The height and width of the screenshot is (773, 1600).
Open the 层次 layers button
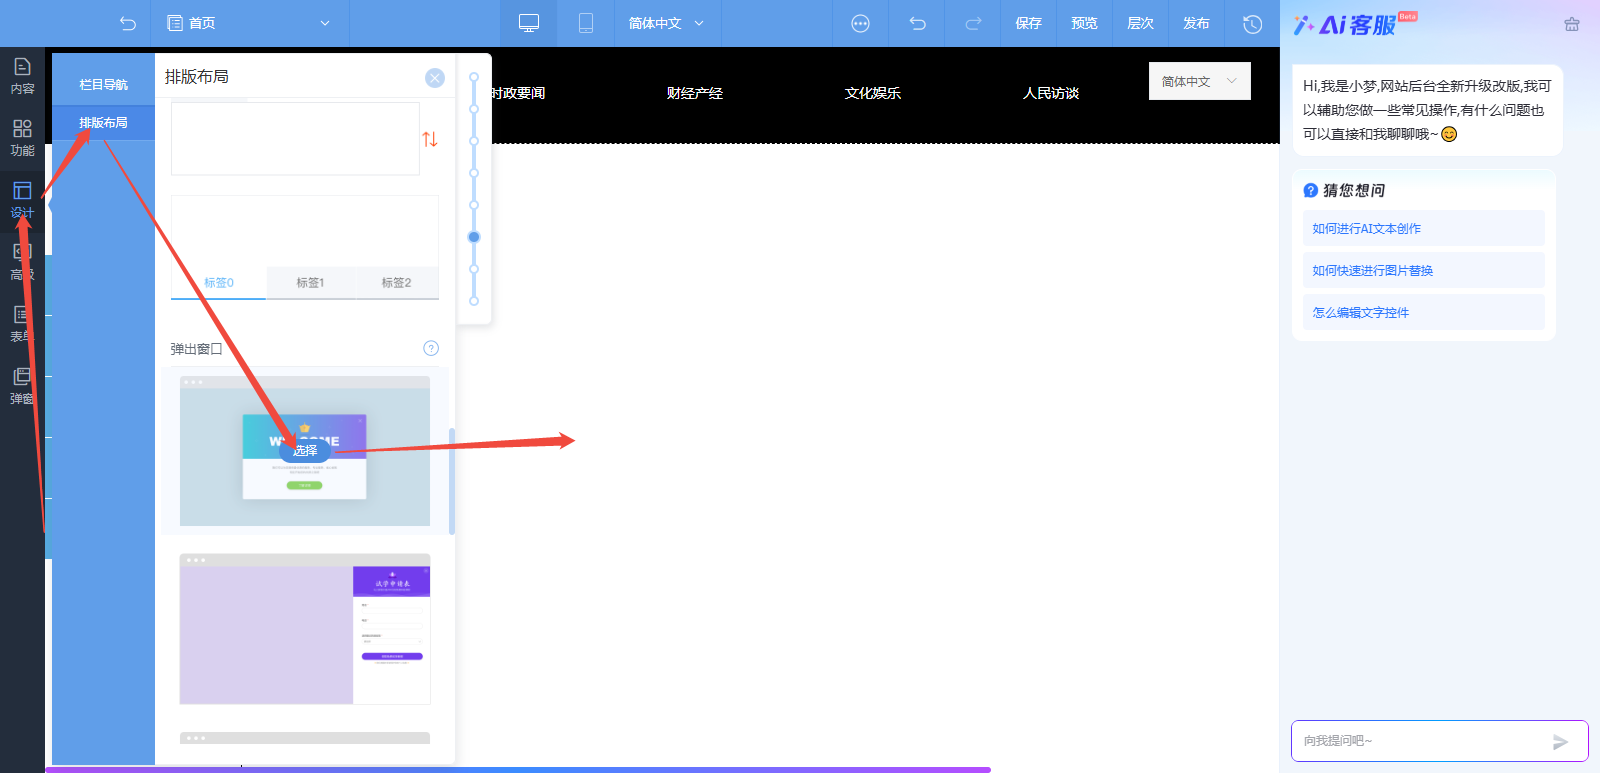[x=1140, y=23]
